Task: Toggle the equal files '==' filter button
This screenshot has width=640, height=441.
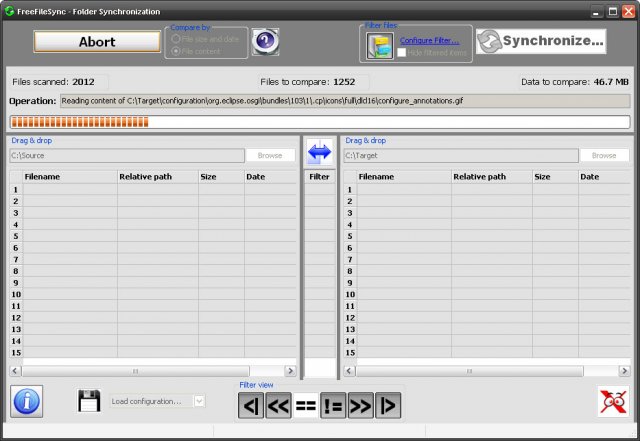Action: click(x=305, y=406)
